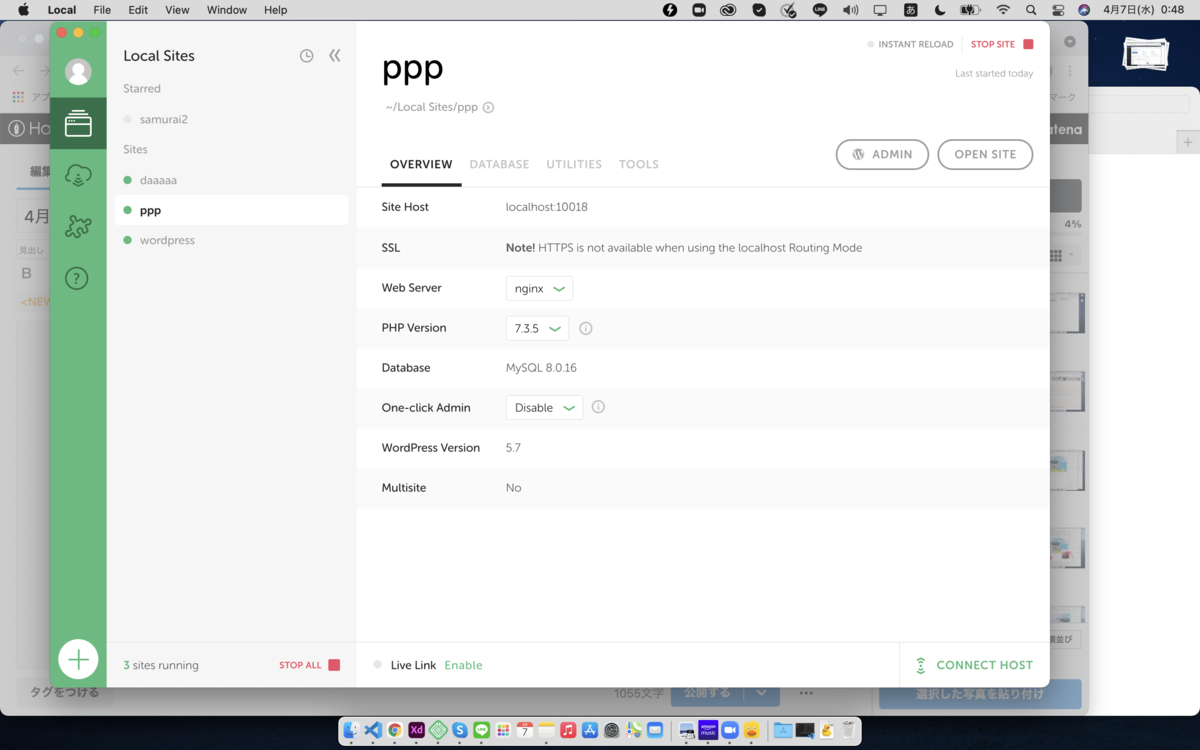The height and width of the screenshot is (750, 1200).
Task: Click the MySQL 8.0.16 database value
Action: (x=541, y=368)
